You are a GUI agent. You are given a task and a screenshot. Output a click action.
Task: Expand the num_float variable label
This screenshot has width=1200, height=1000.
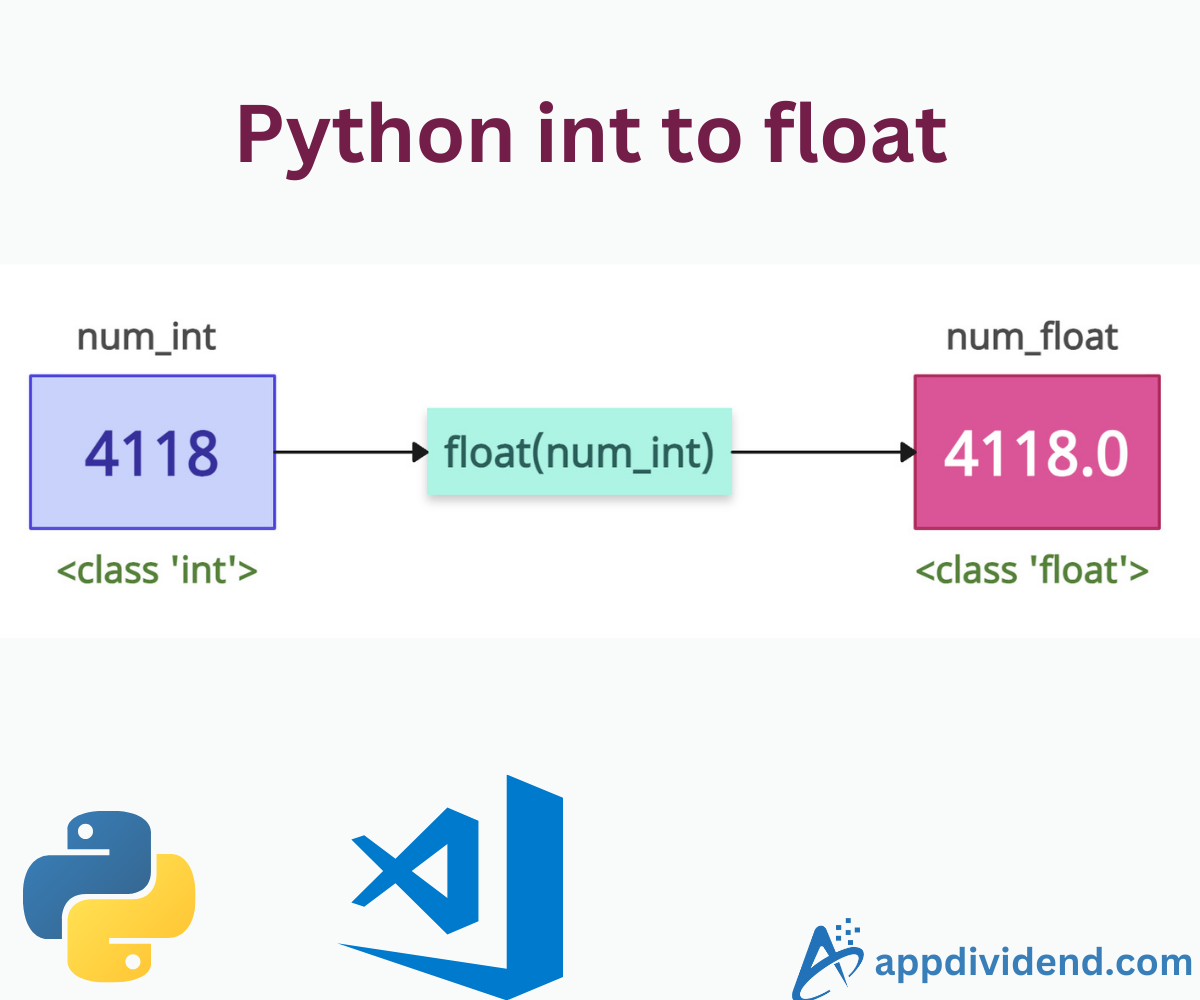[x=1032, y=337]
